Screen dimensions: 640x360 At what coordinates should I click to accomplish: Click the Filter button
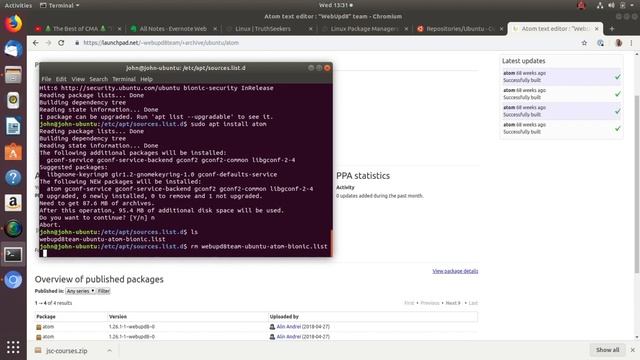[x=104, y=291]
